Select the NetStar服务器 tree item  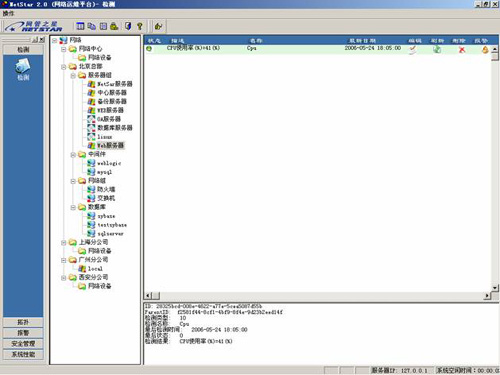click(115, 84)
